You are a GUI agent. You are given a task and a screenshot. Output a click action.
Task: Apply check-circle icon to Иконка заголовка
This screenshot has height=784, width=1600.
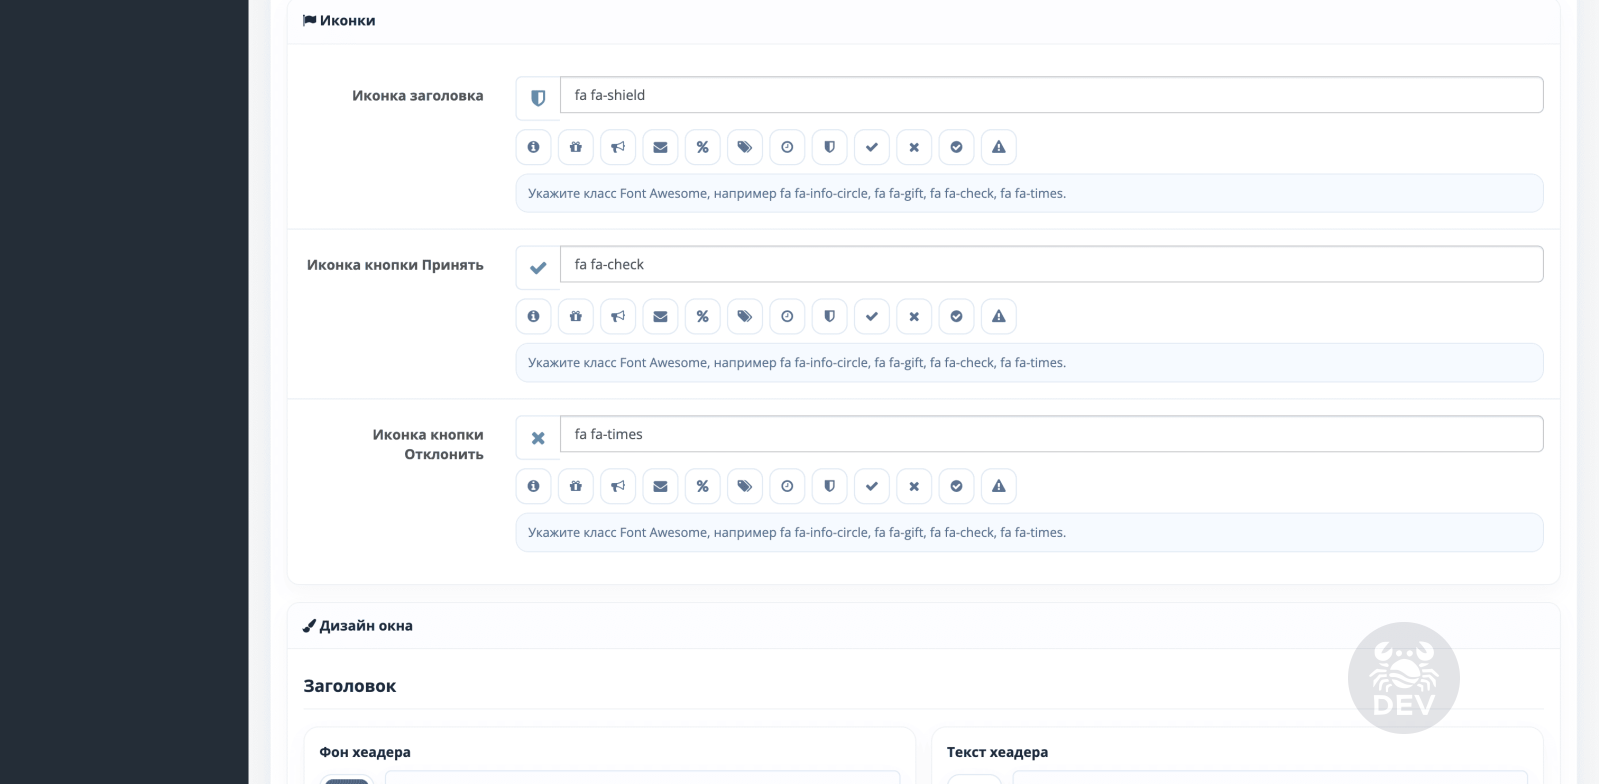[x=957, y=147]
